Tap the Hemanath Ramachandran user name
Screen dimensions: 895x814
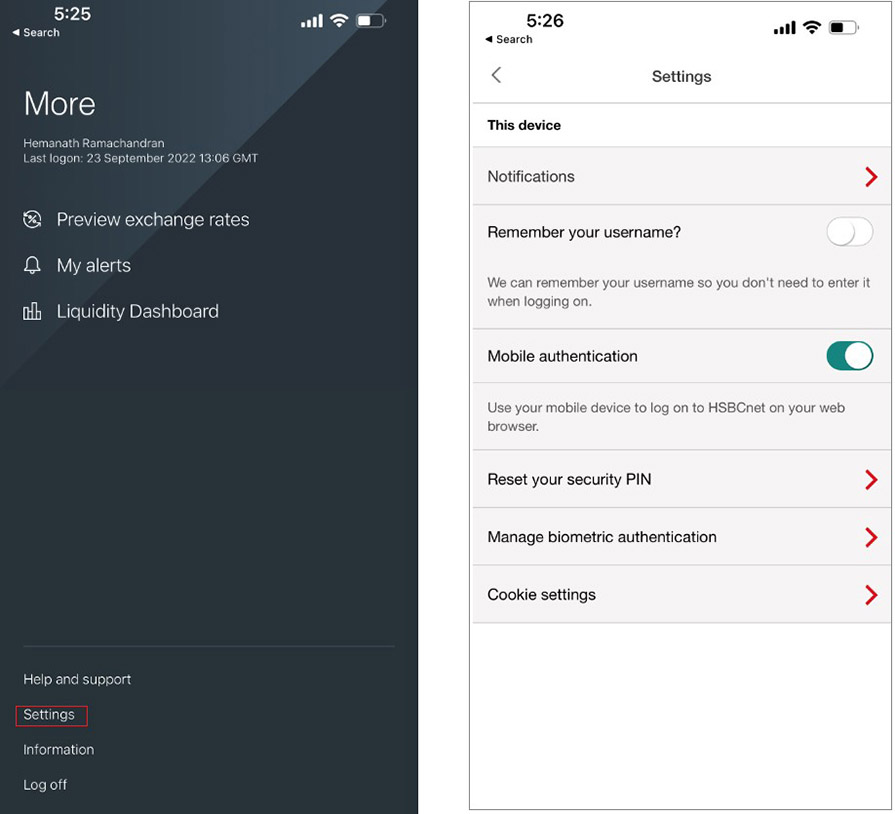(x=94, y=144)
